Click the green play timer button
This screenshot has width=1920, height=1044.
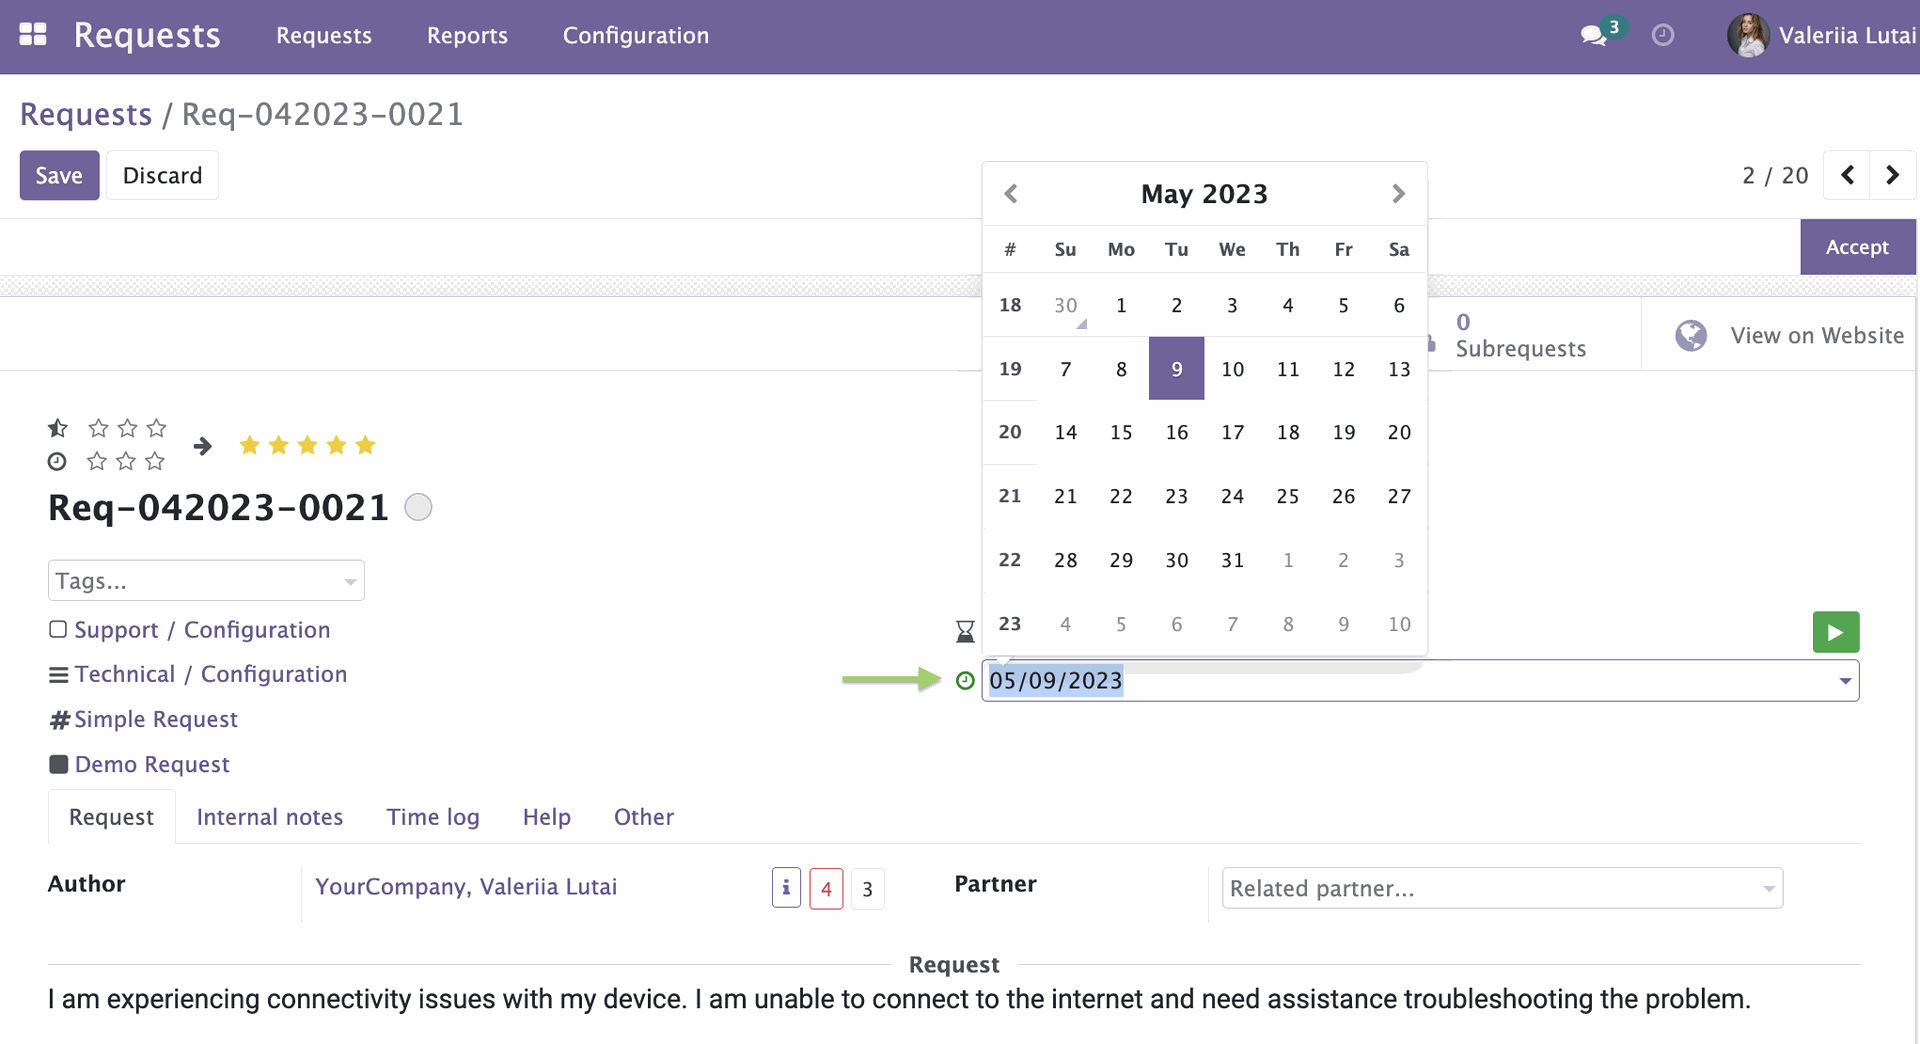[1835, 632]
